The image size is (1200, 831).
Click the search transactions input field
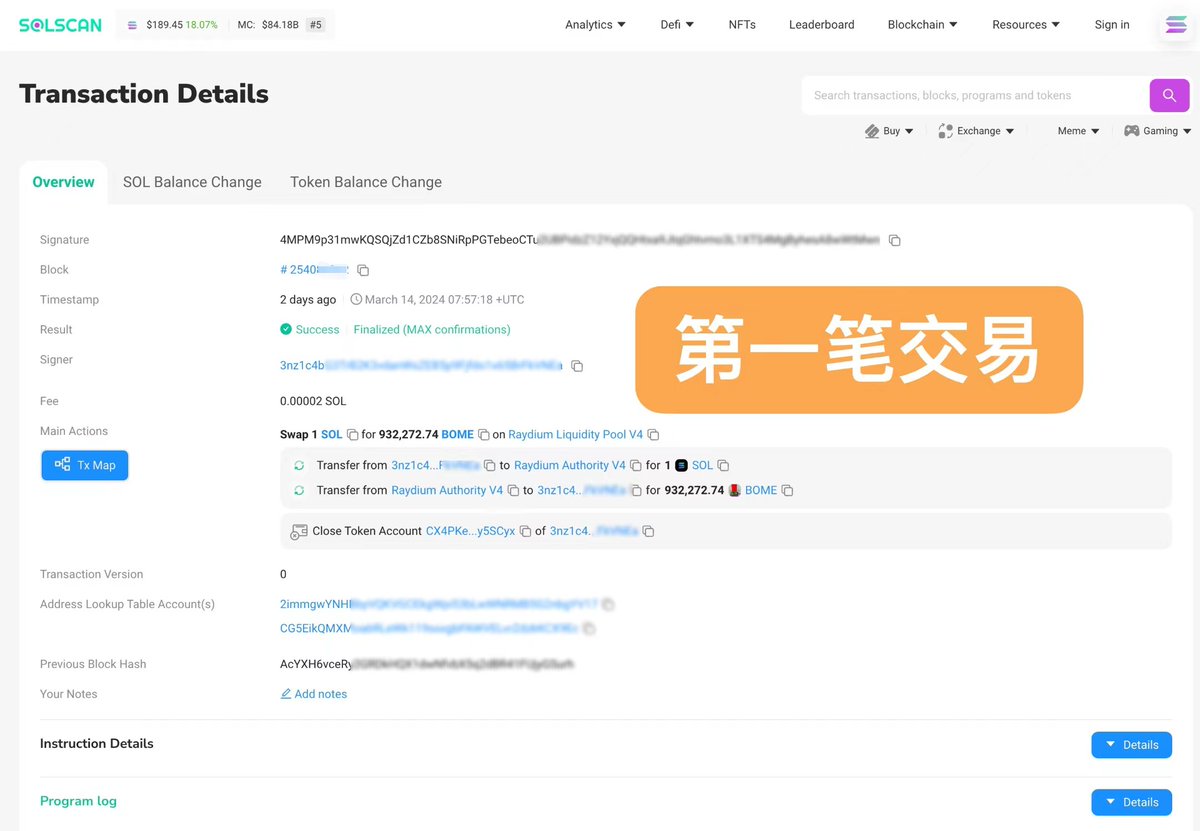point(976,95)
